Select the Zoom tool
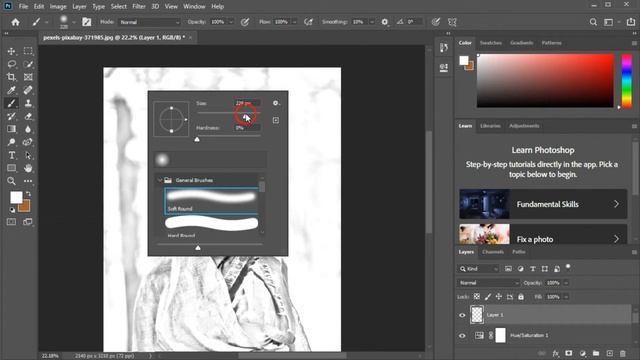Image resolution: width=640 pixels, height=360 pixels. [x=11, y=181]
